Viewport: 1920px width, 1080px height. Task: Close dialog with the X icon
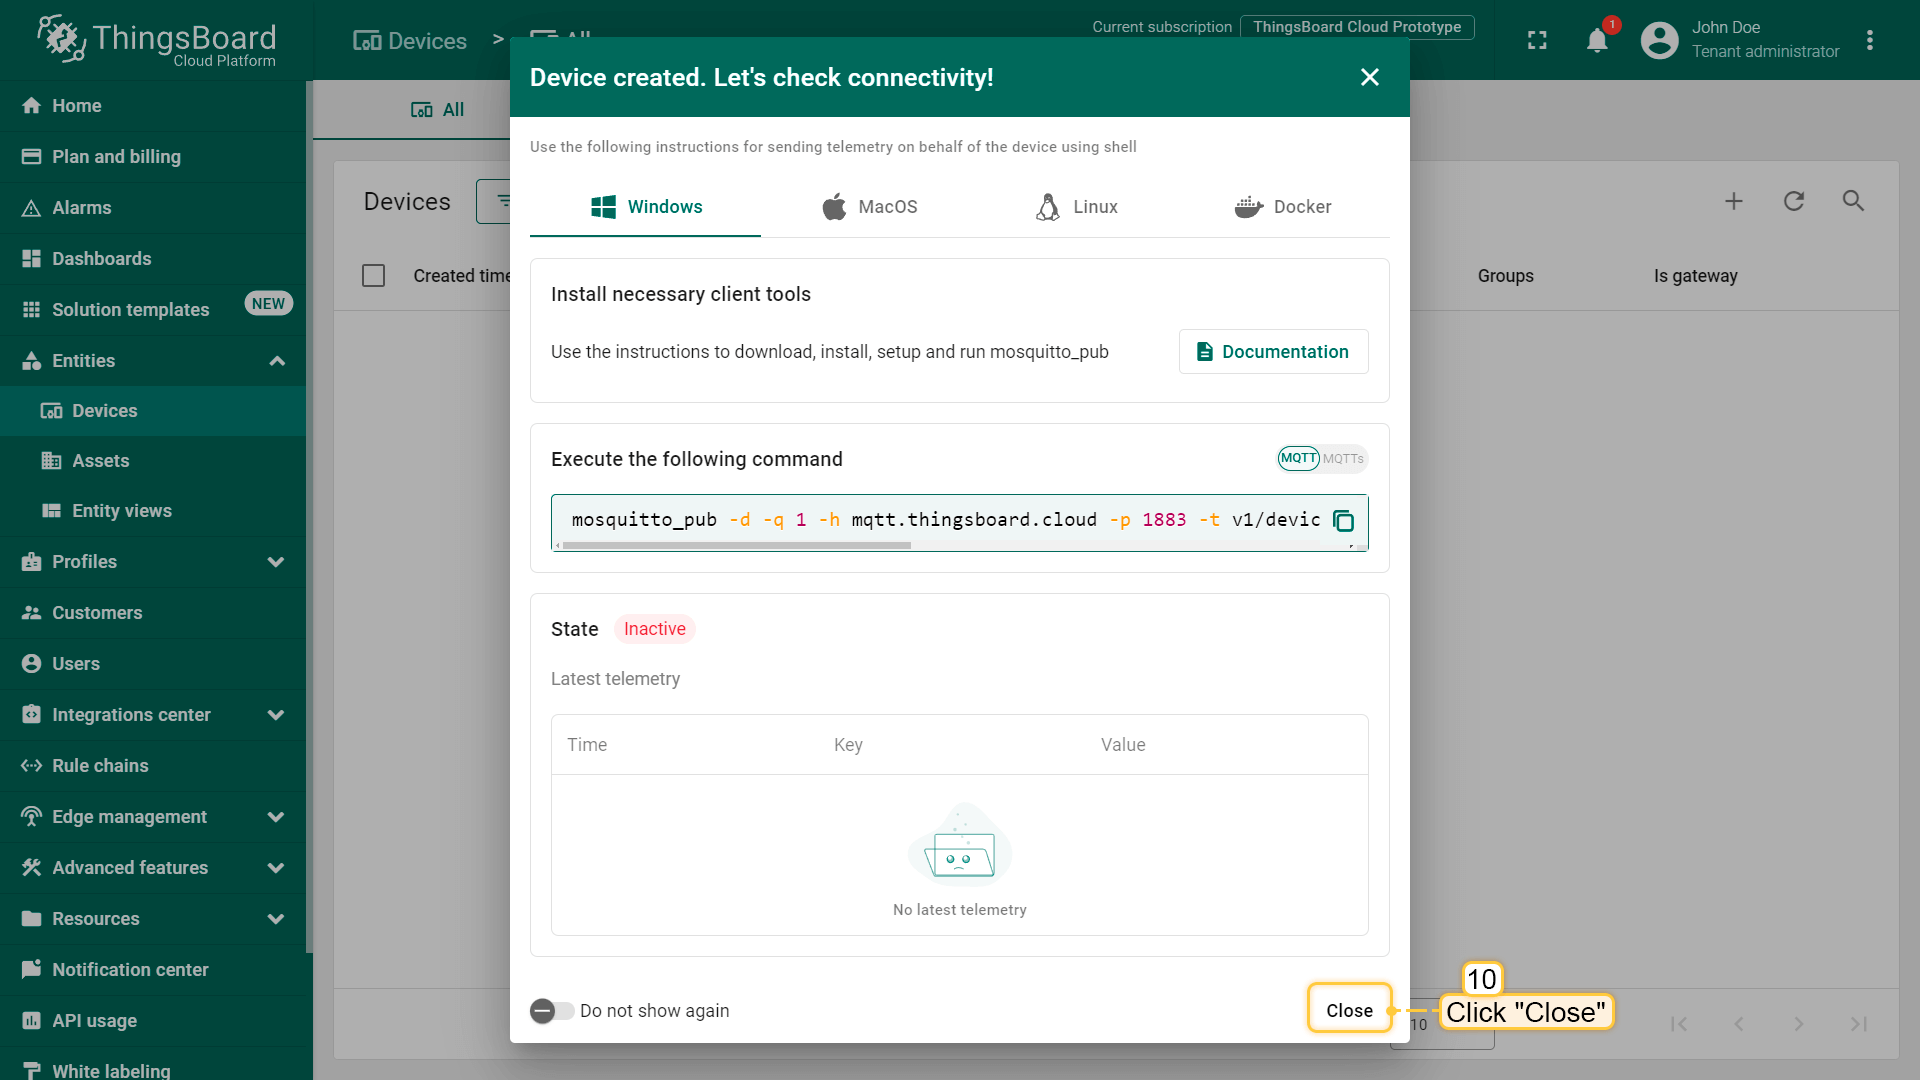[1369, 77]
